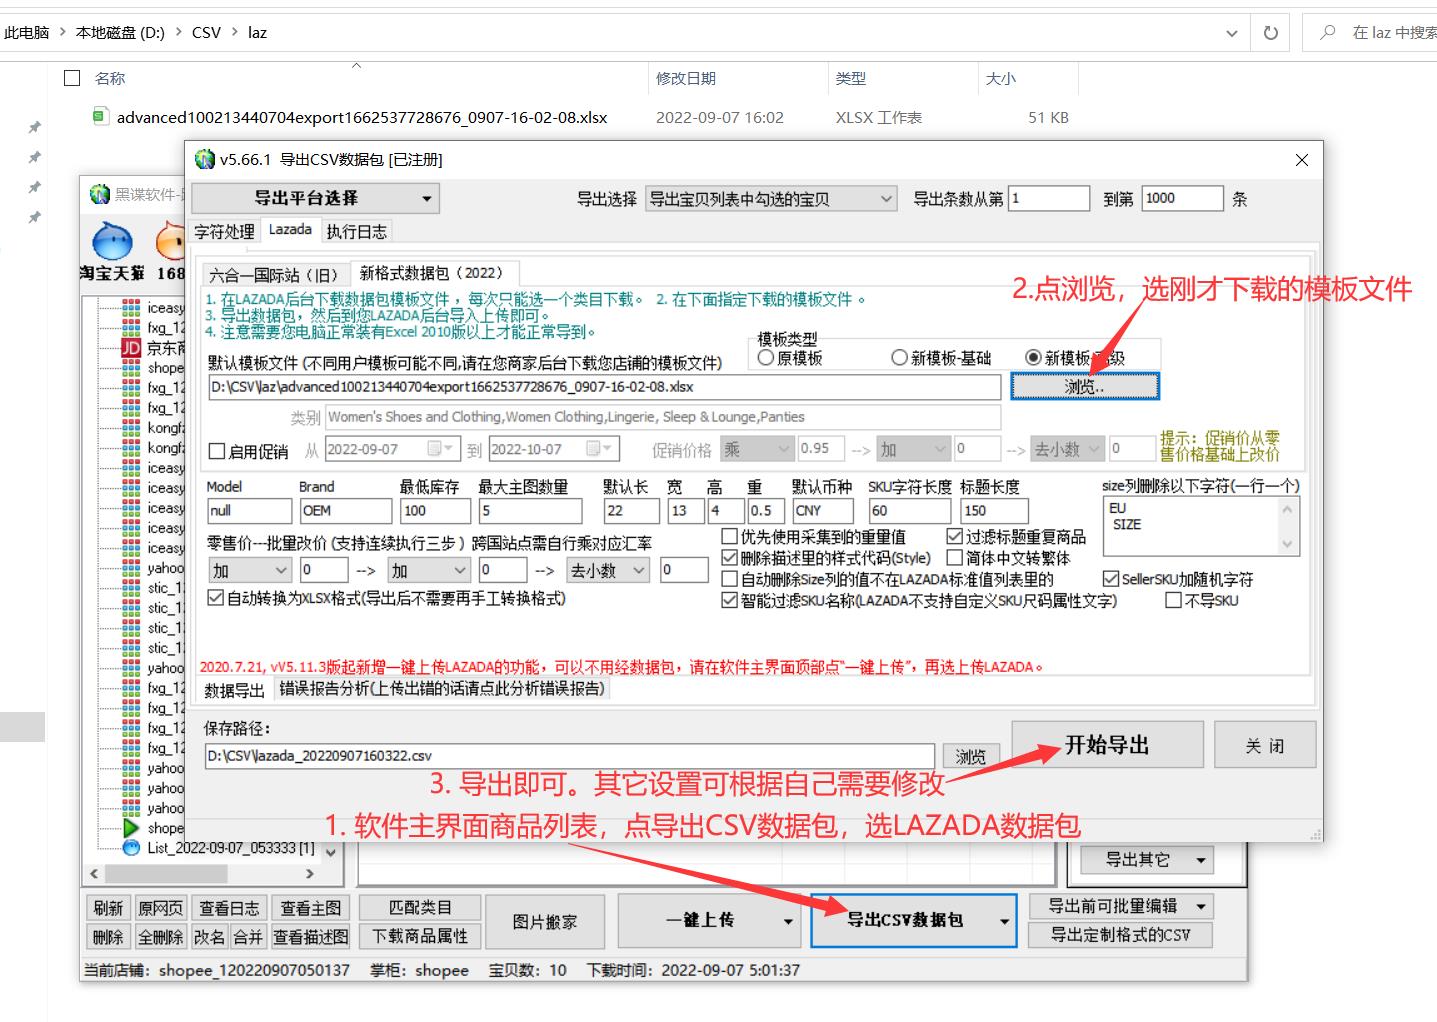1437x1022 pixels.
Task: Click the 图片搬家 button
Action: click(x=545, y=922)
